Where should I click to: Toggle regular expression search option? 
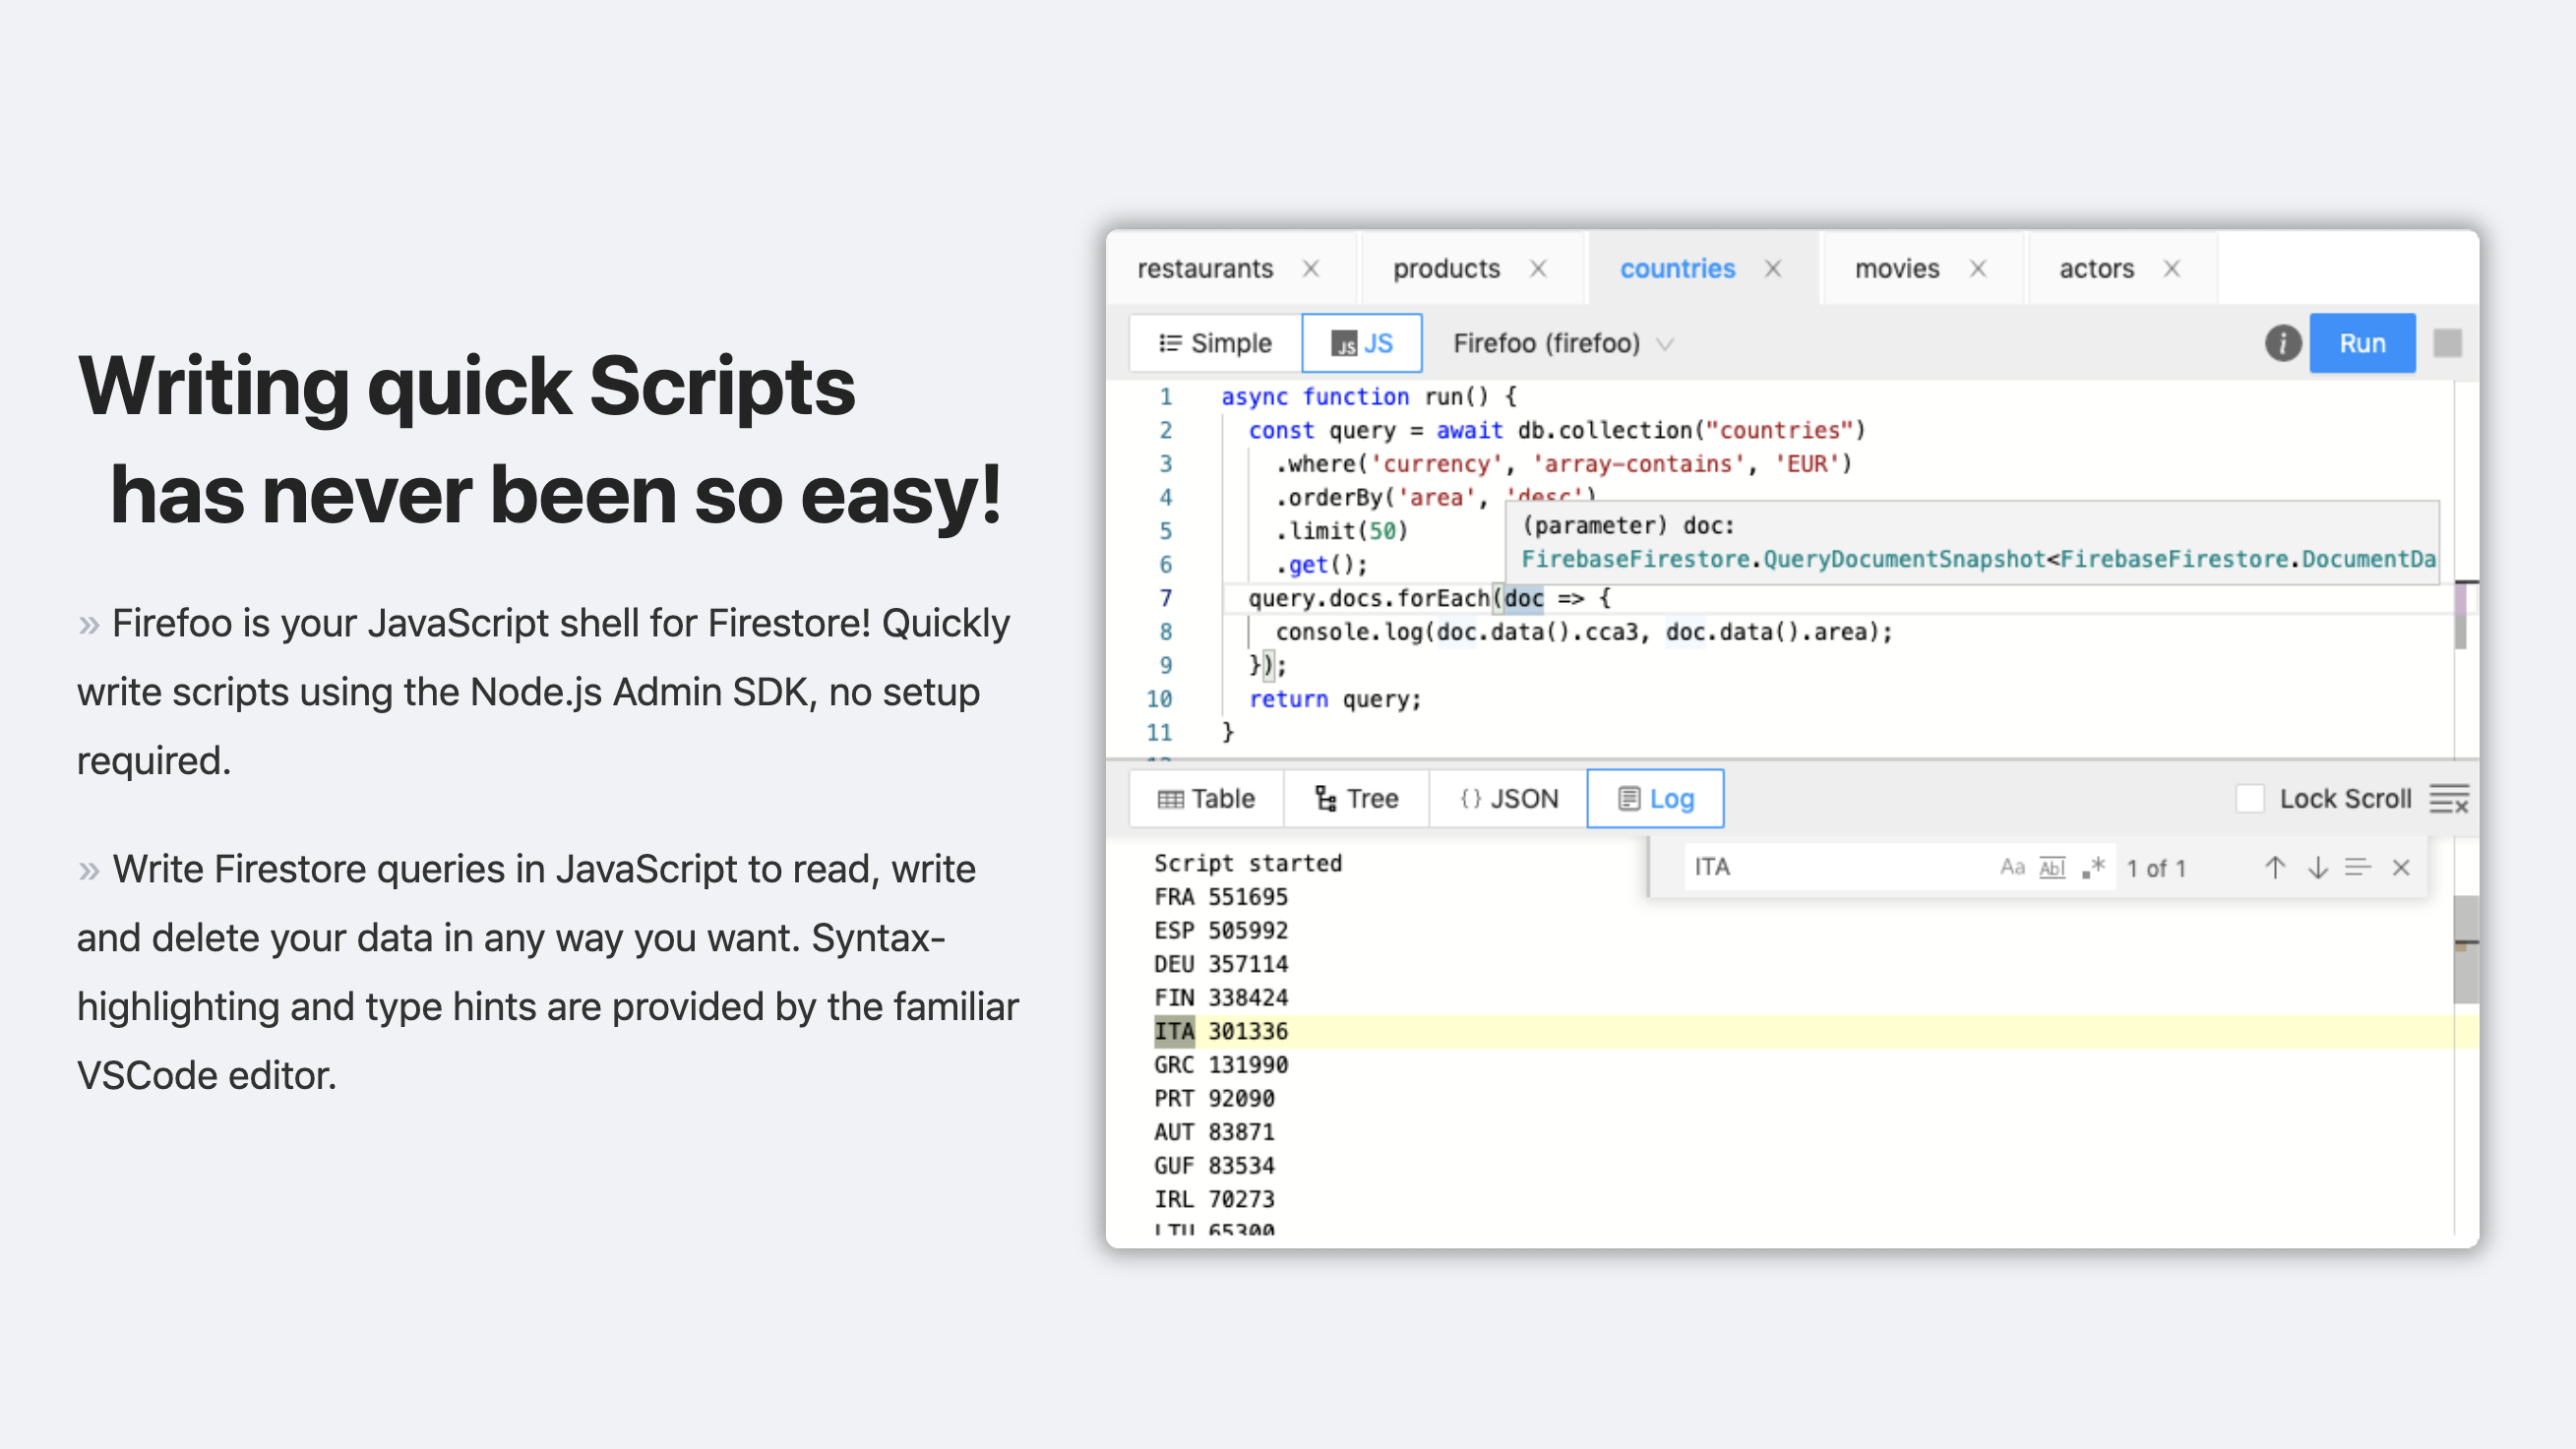[2093, 867]
